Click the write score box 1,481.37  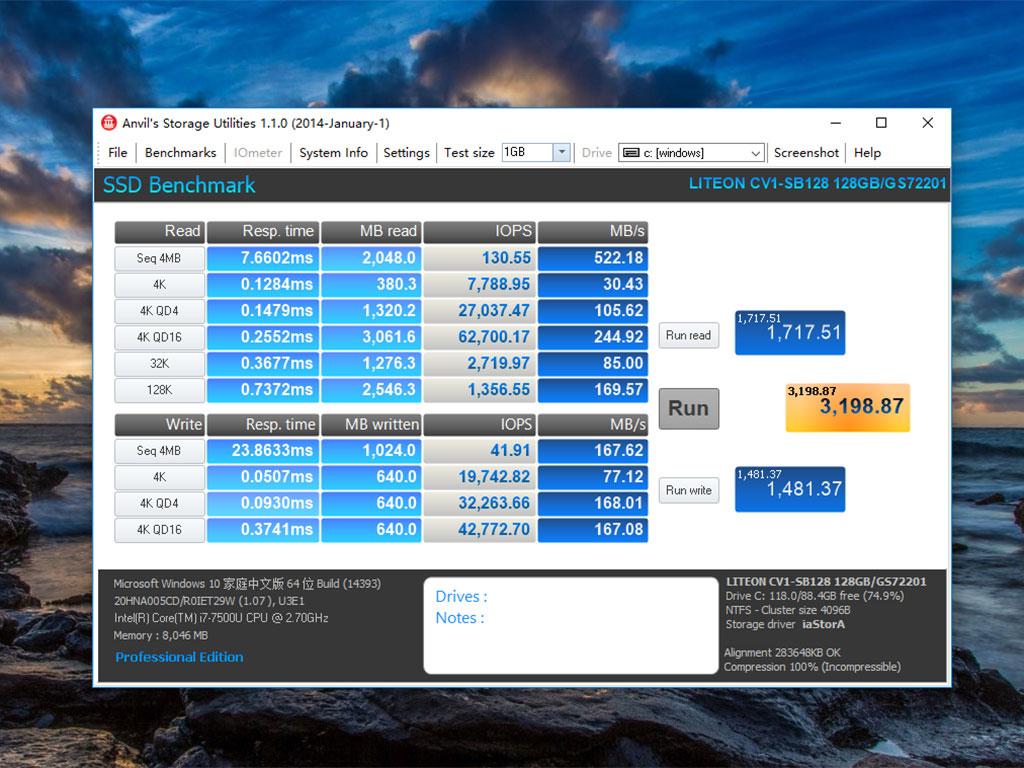[x=790, y=489]
